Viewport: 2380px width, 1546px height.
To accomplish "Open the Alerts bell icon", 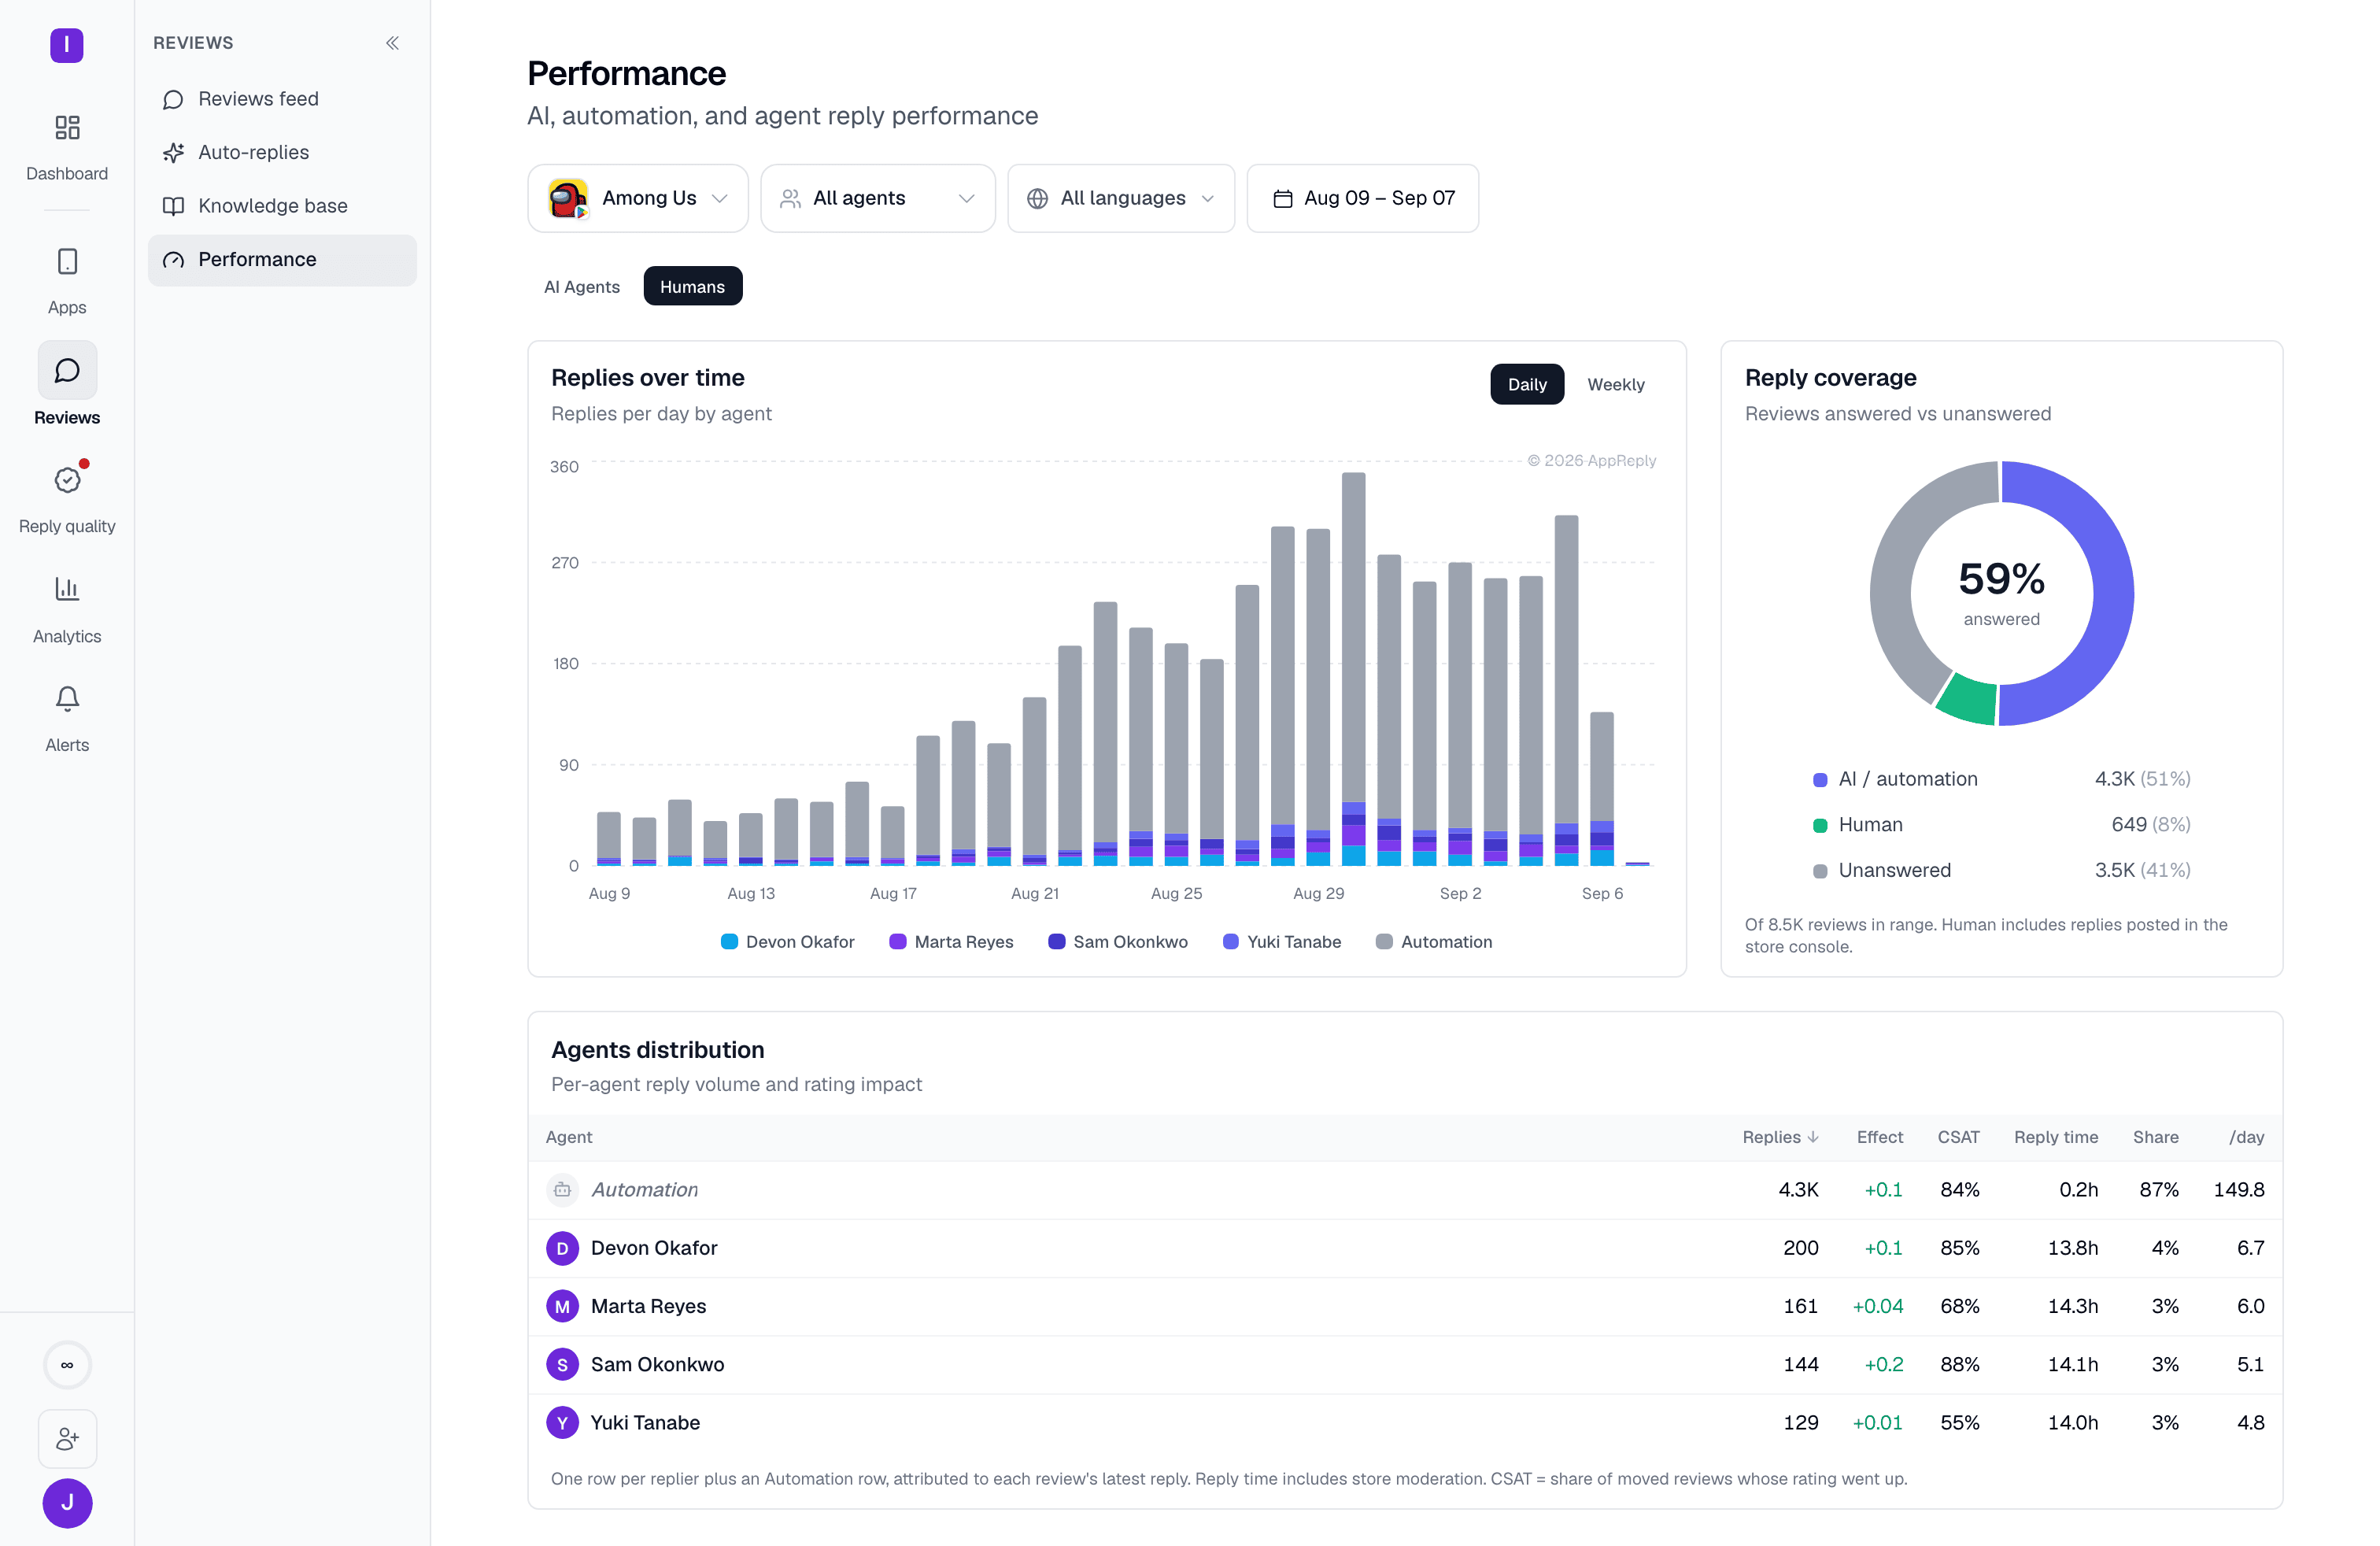I will [67, 698].
